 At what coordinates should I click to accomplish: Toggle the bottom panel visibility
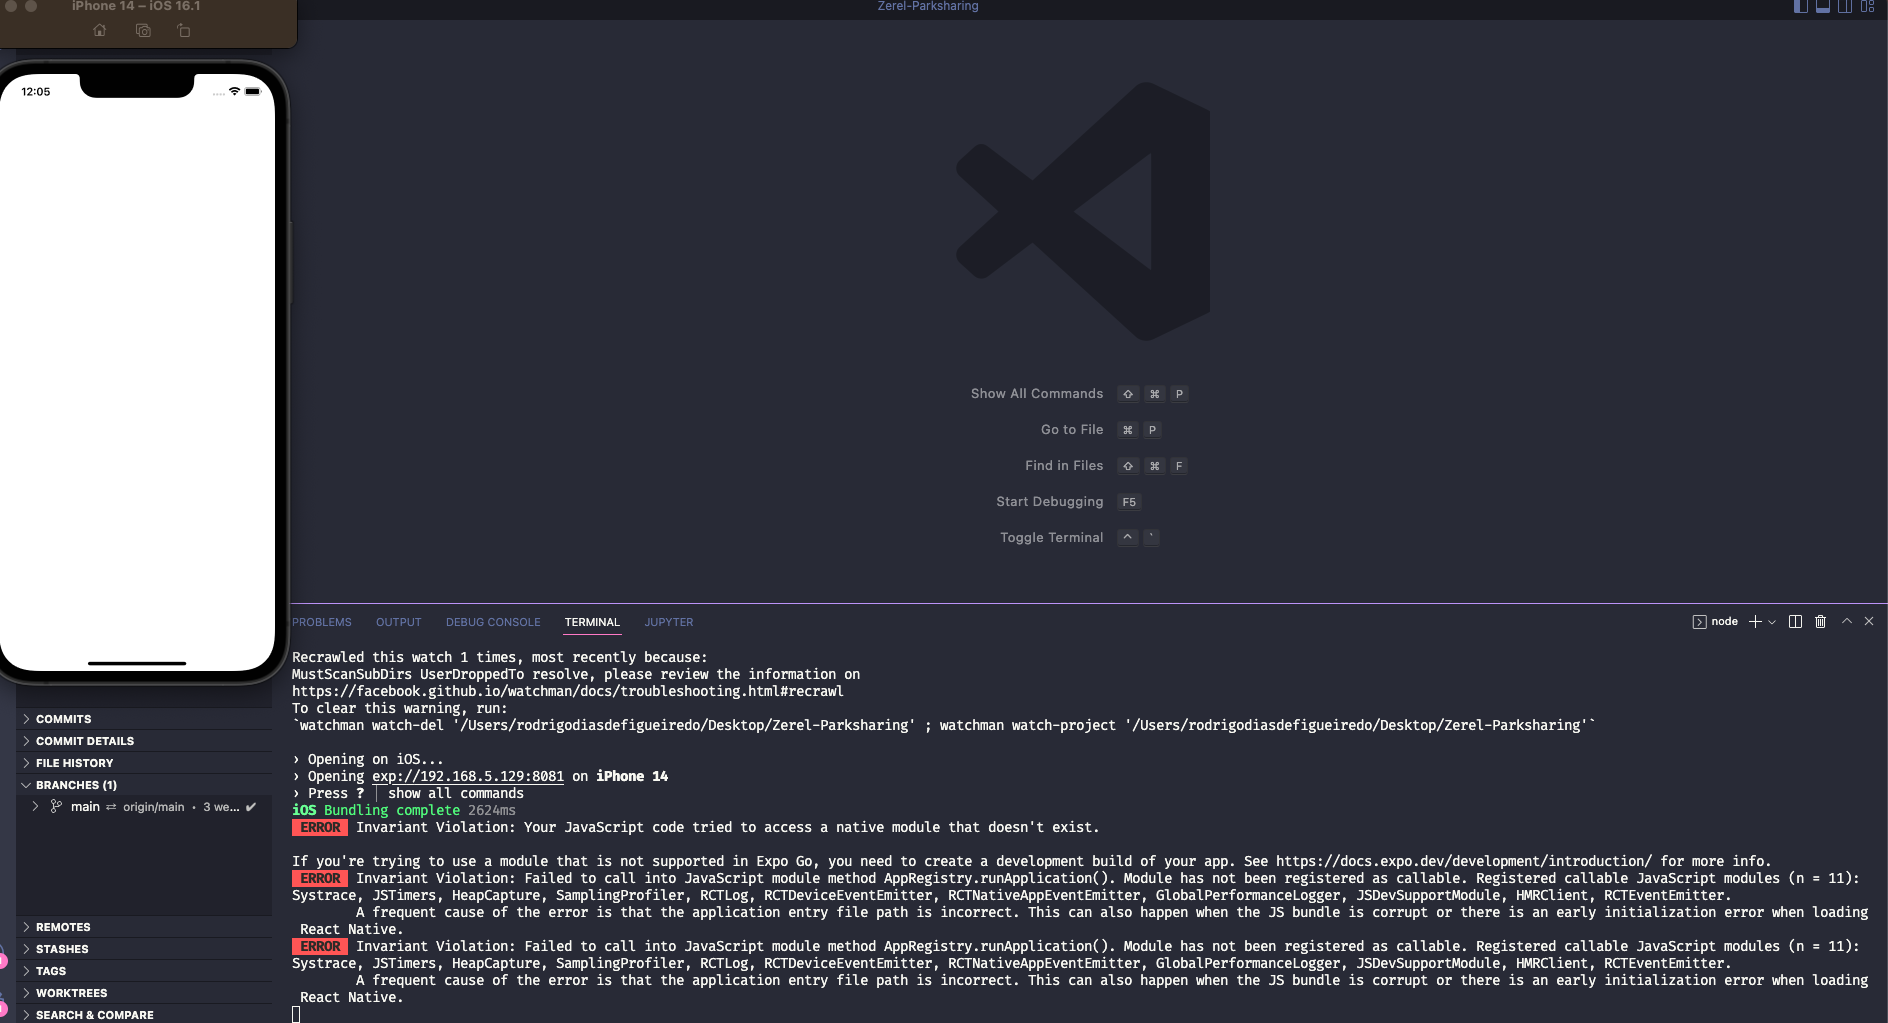(x=1821, y=7)
